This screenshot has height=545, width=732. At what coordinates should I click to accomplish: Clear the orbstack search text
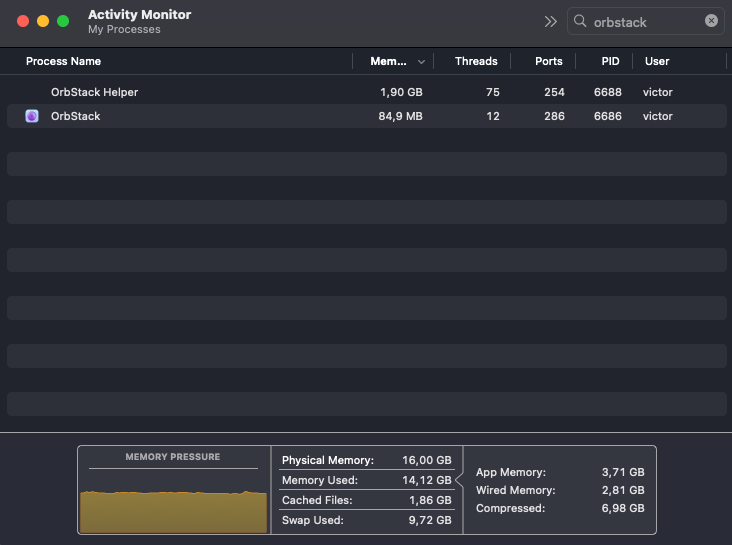coord(711,21)
